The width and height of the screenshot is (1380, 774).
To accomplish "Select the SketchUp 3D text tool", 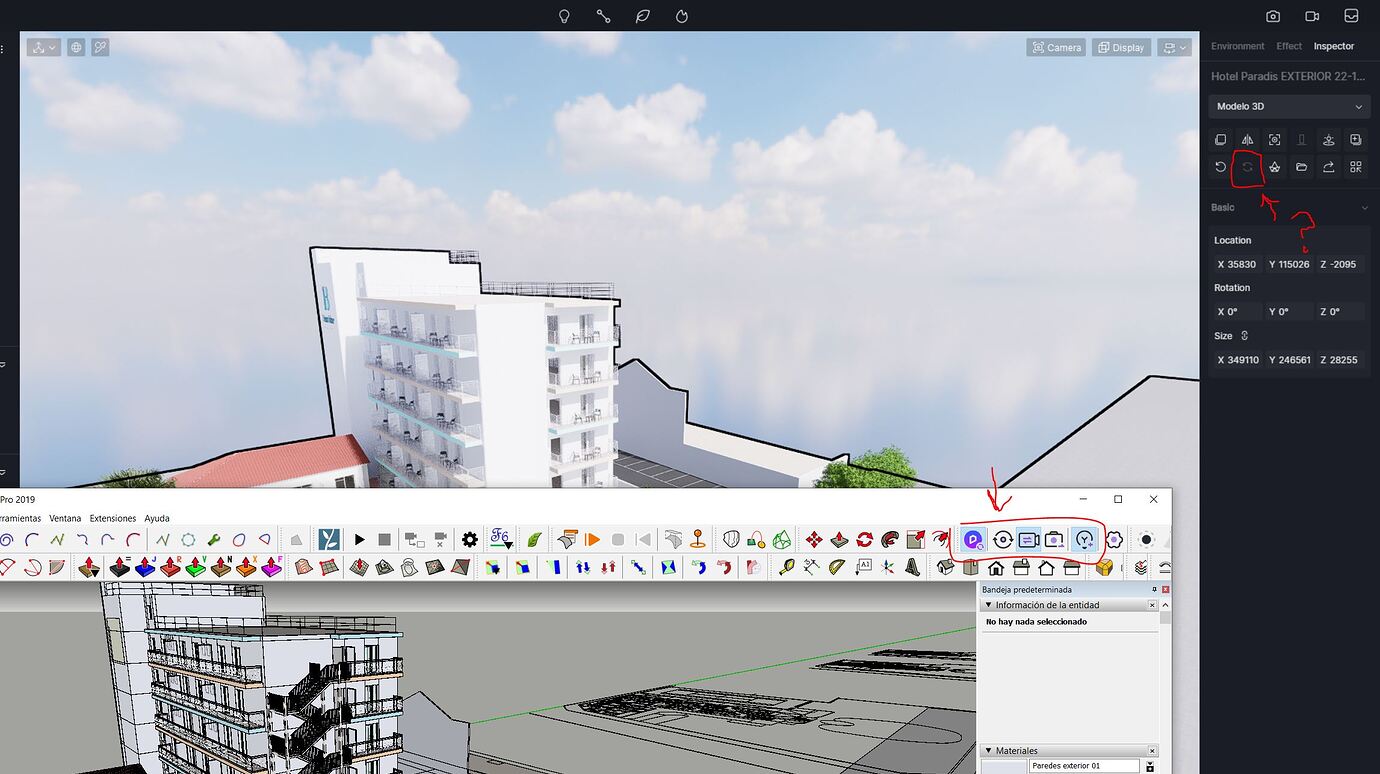I will pos(913,567).
